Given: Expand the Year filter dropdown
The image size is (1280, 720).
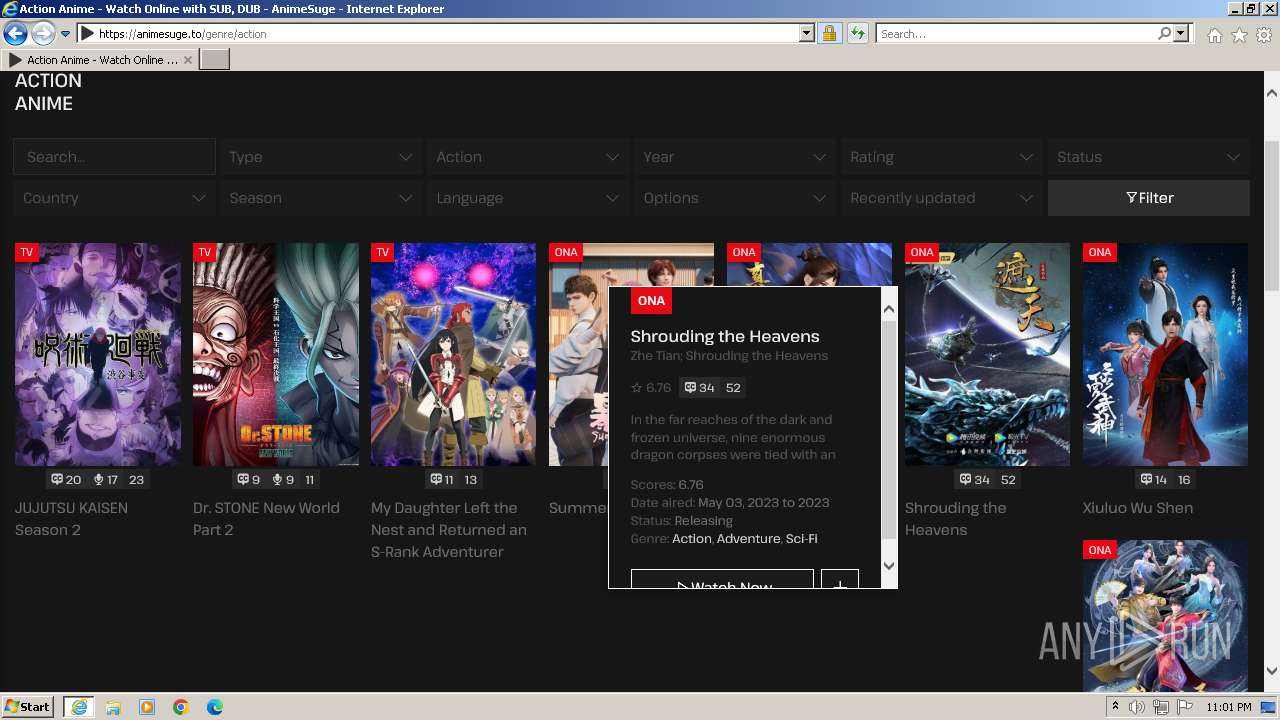Looking at the screenshot, I should 734,157.
